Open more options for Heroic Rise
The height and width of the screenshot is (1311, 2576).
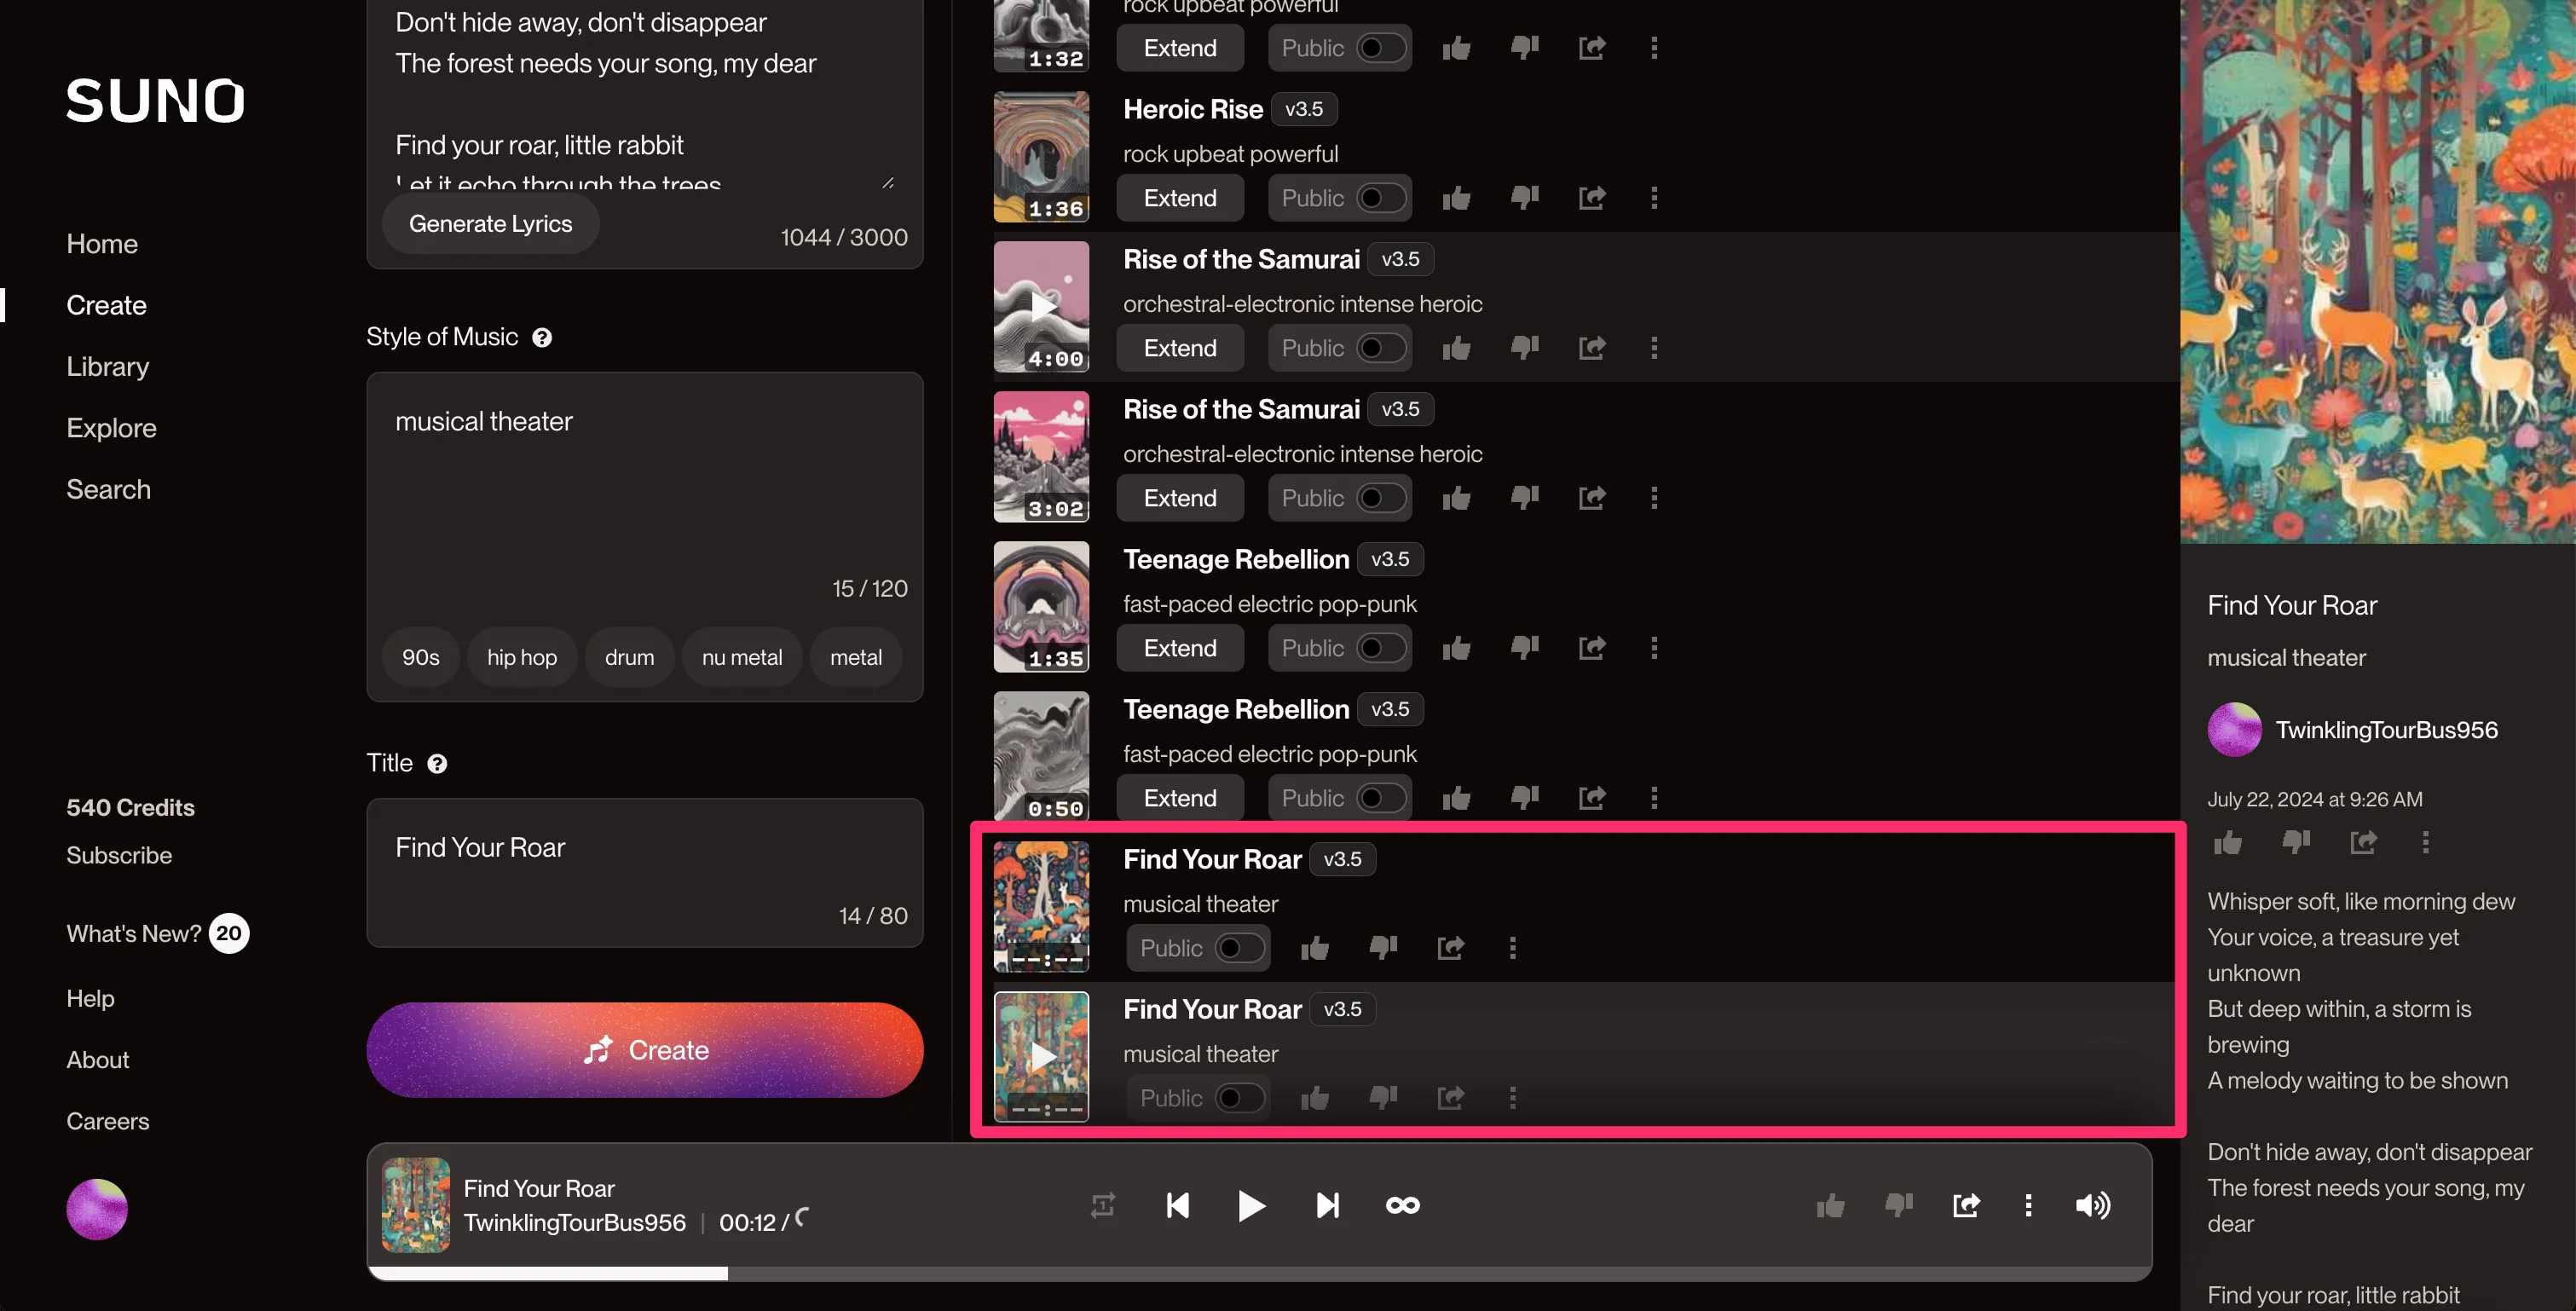(1654, 198)
